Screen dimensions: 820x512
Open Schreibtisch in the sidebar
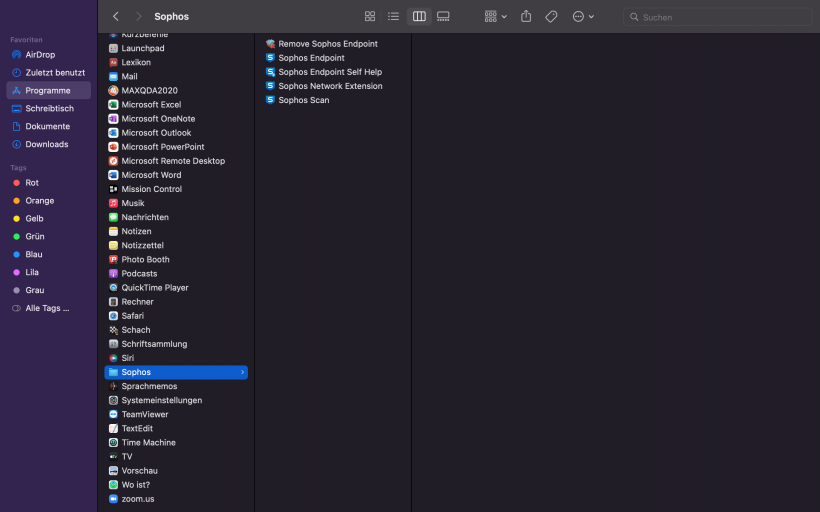(x=49, y=108)
